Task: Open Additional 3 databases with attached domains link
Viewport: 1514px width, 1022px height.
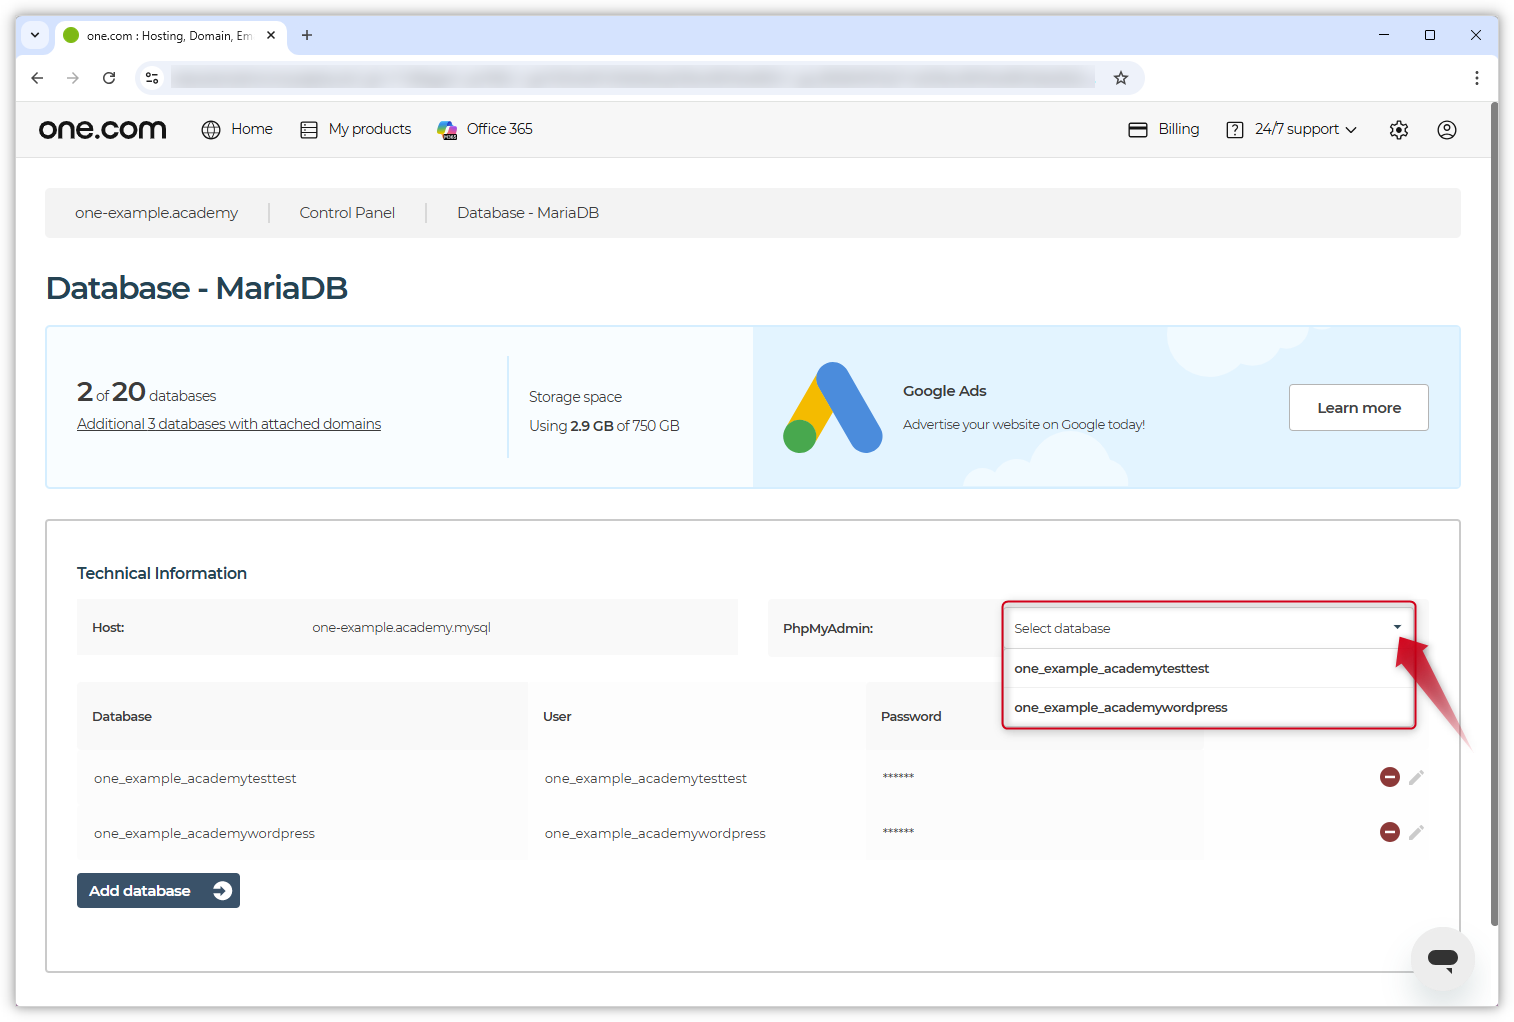Action: 229,423
